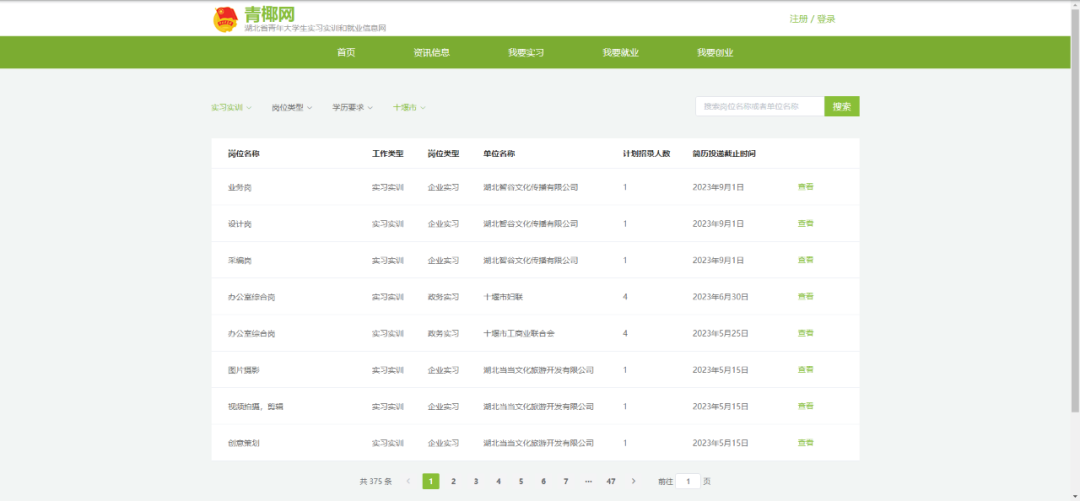1080x501 pixels.
Task: Open the 学历要求 dropdown
Action: point(353,108)
